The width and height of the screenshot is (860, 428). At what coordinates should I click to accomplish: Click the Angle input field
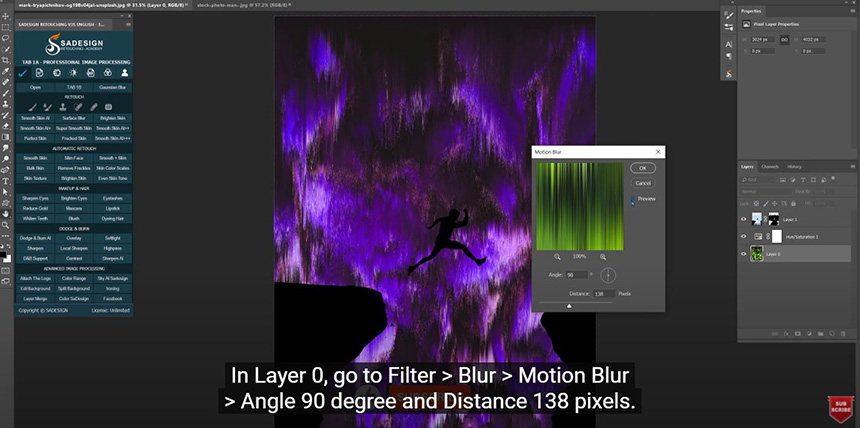pos(577,274)
